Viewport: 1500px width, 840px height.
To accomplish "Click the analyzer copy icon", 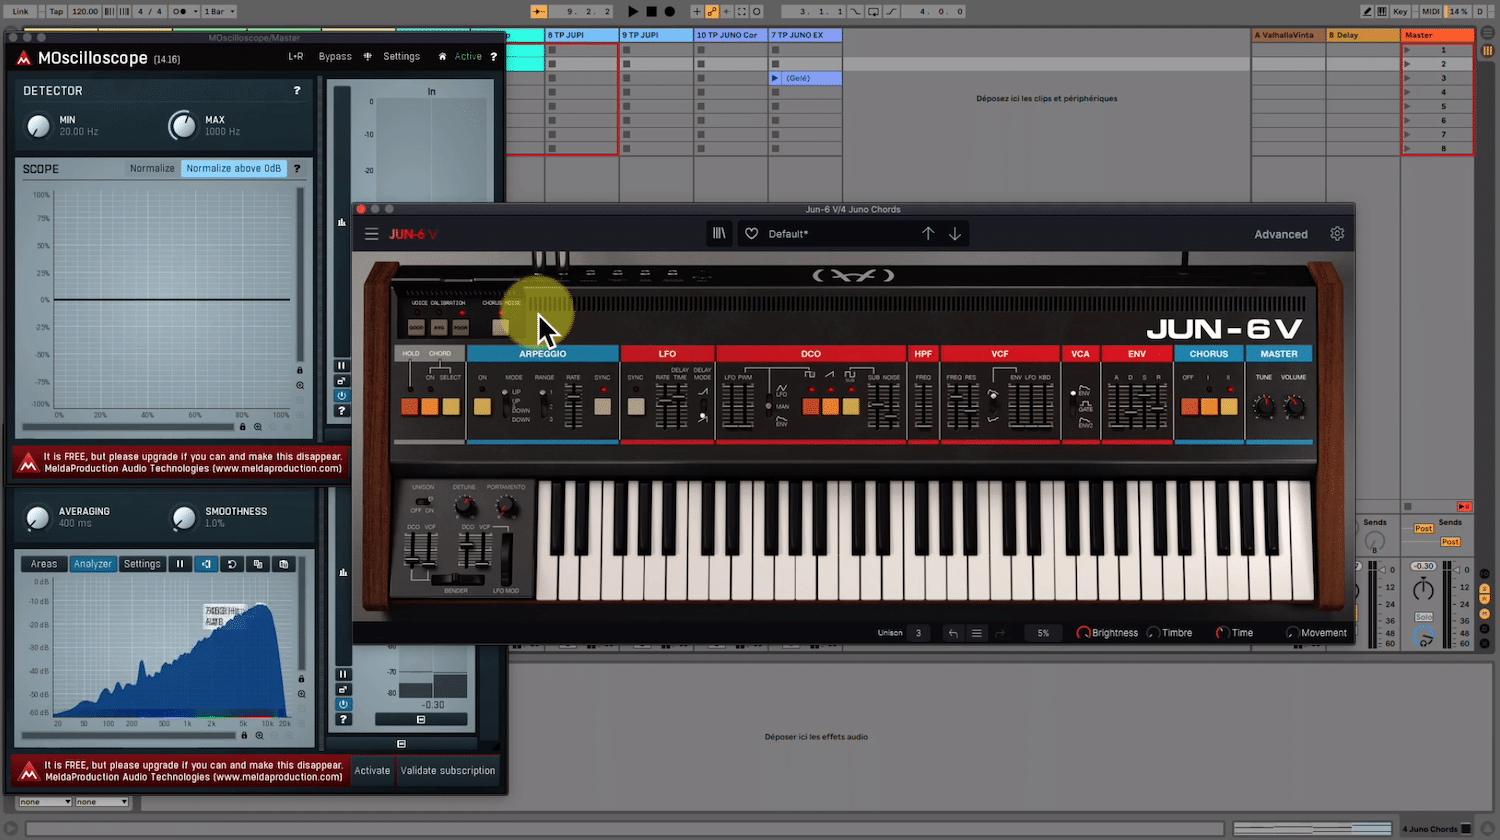I will pos(258,564).
